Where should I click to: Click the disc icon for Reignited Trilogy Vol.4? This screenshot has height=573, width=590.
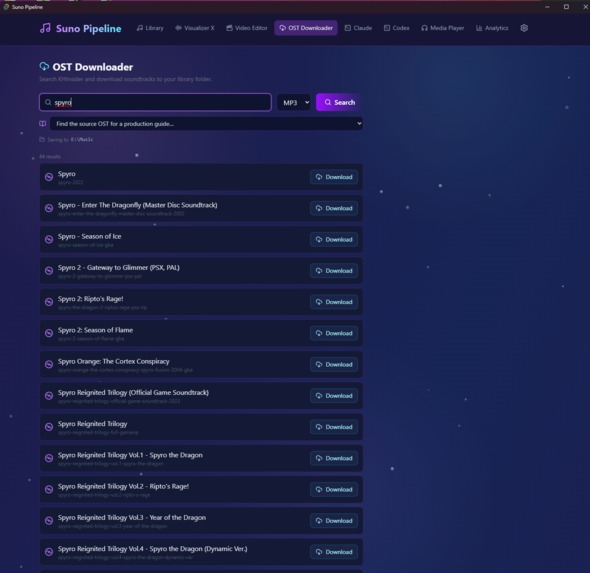coord(49,552)
